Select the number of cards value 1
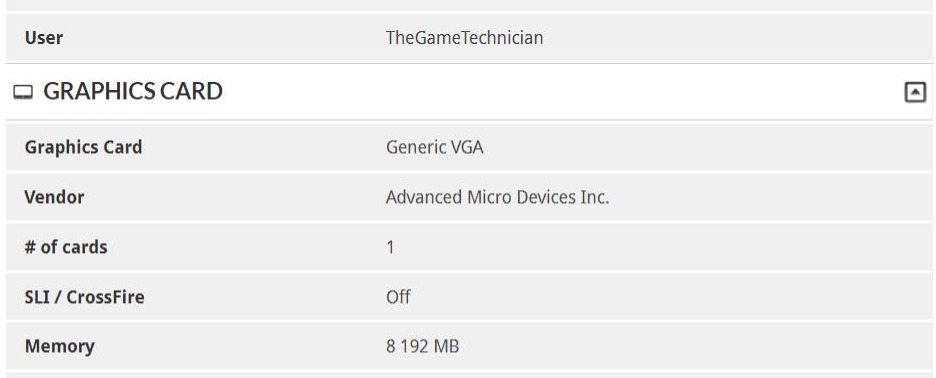The image size is (936, 378). pos(390,247)
